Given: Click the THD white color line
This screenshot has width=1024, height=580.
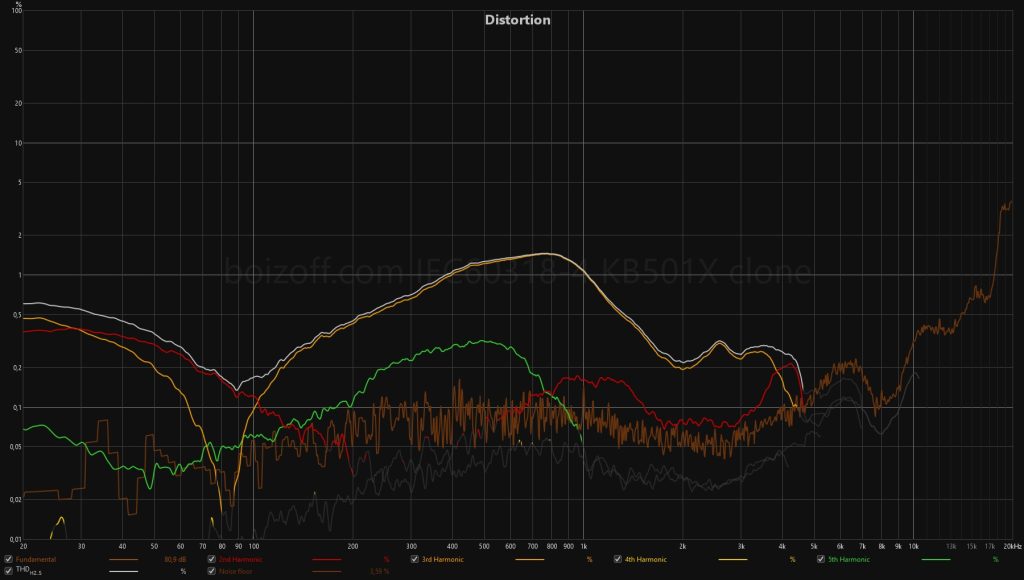Looking at the screenshot, I should [123, 572].
